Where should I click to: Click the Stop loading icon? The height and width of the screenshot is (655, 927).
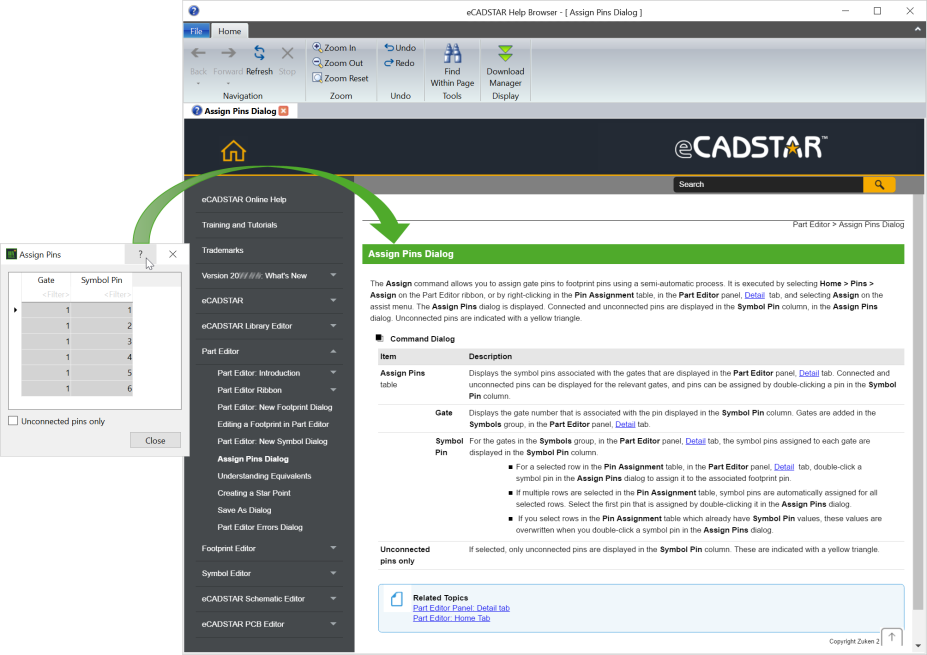tap(287, 53)
